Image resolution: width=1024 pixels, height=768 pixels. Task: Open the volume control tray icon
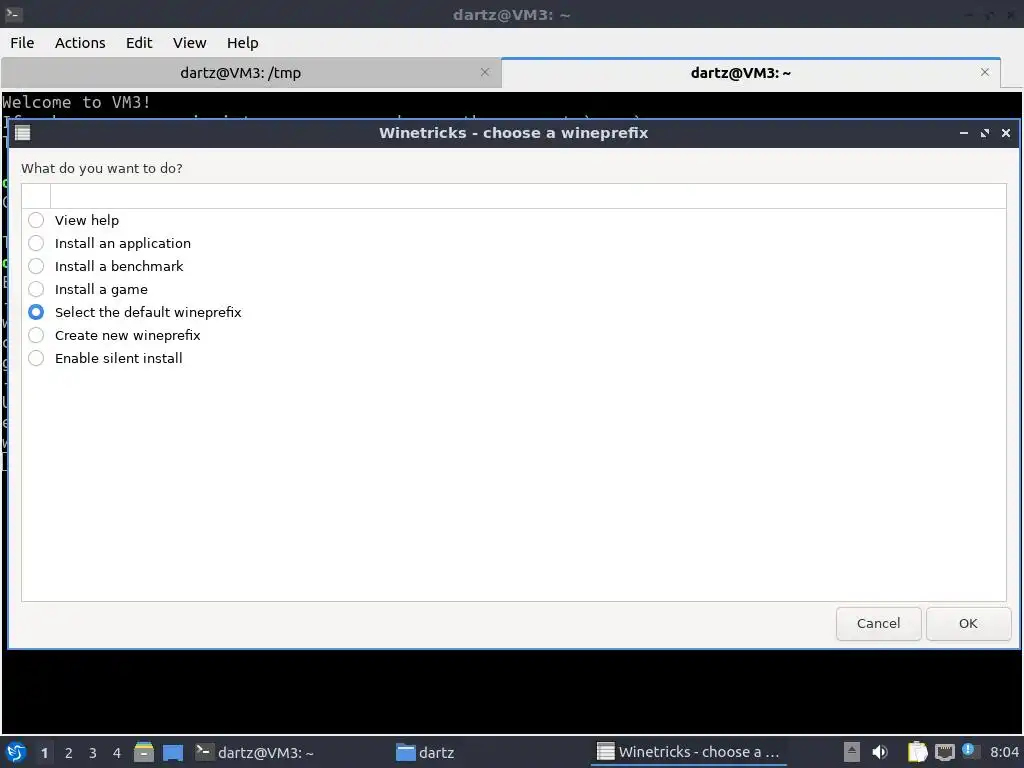tap(880, 752)
